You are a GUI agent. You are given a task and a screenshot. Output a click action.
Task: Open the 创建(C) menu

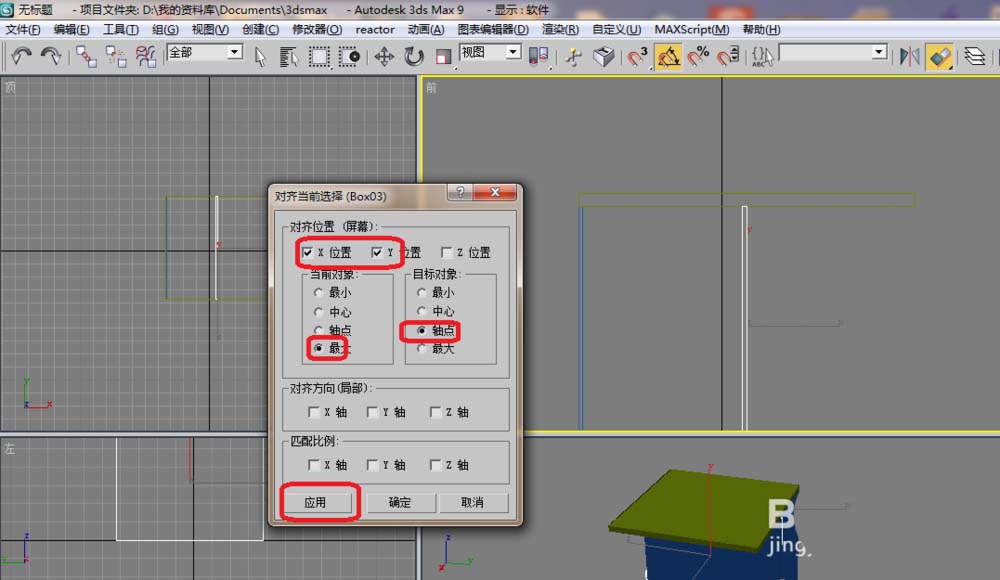(260, 29)
